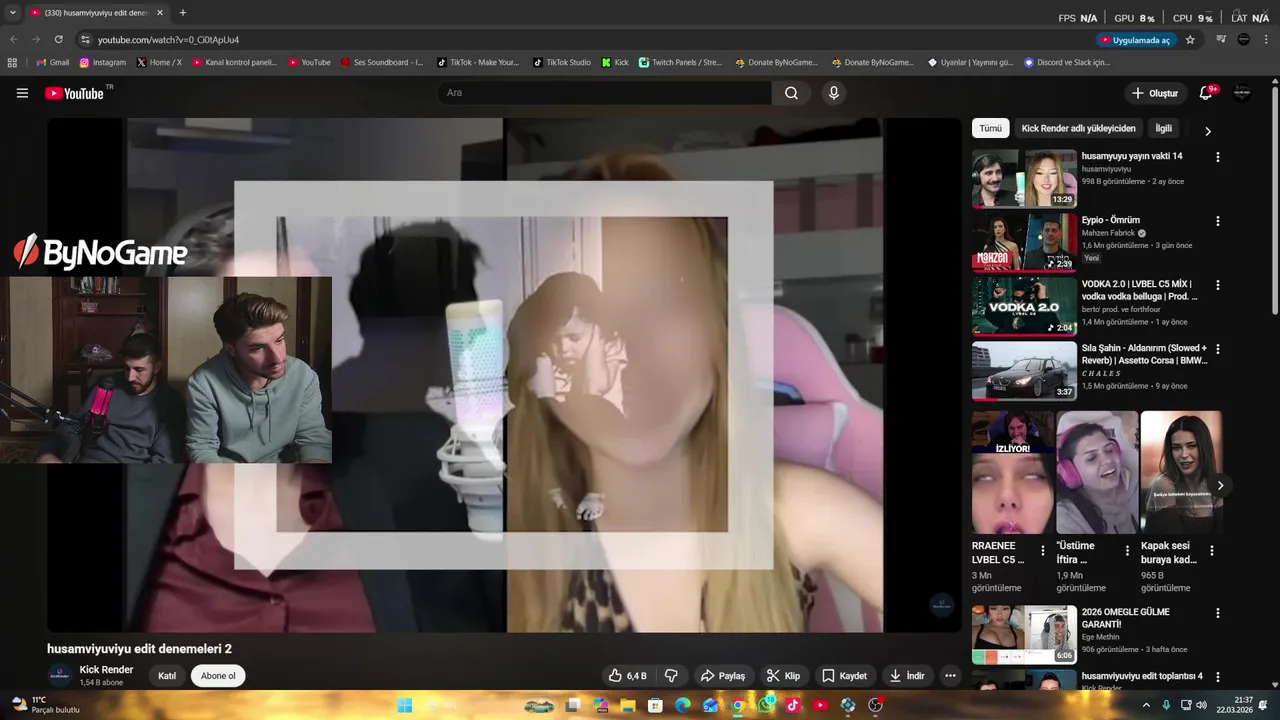Click Uygulamada aç in the address bar
The height and width of the screenshot is (720, 1280).
click(x=1135, y=40)
